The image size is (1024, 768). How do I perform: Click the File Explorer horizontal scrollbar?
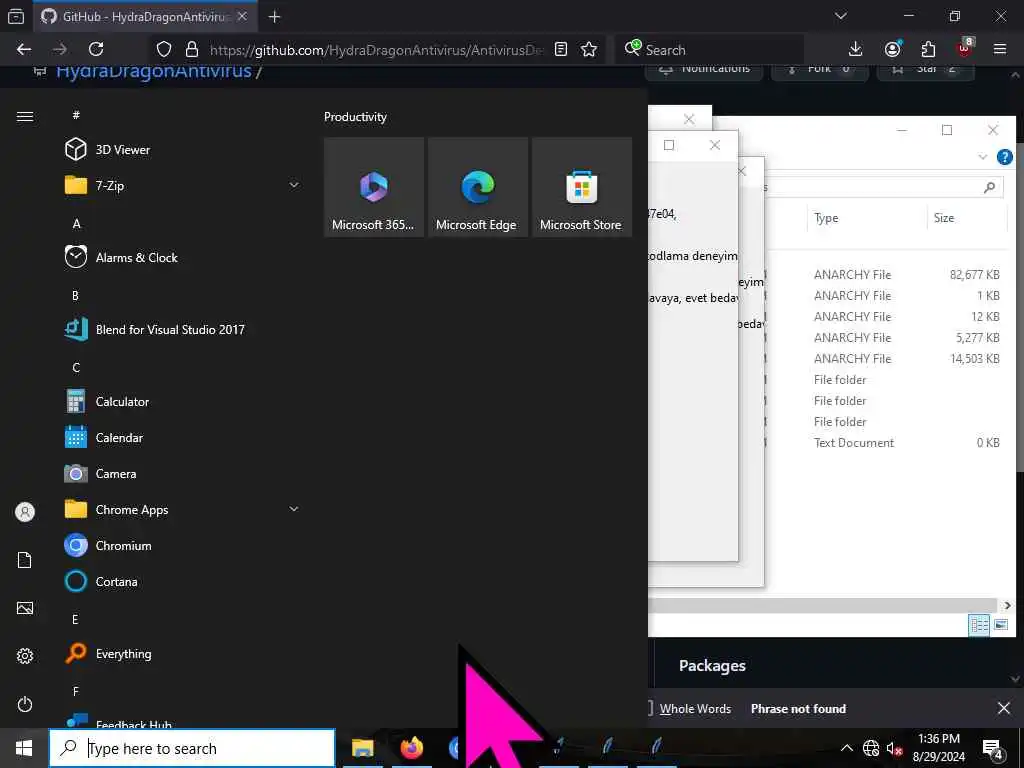click(x=822, y=605)
